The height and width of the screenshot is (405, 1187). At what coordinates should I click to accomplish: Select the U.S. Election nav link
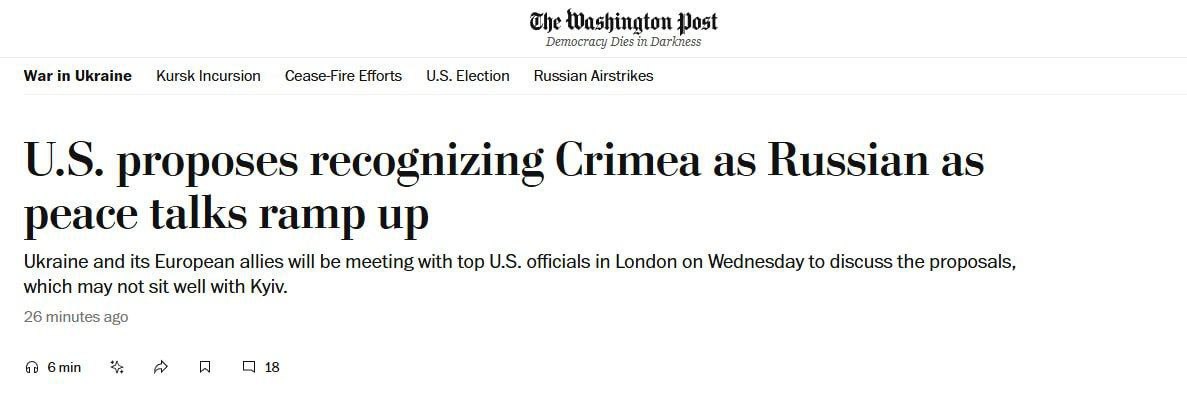[467, 76]
